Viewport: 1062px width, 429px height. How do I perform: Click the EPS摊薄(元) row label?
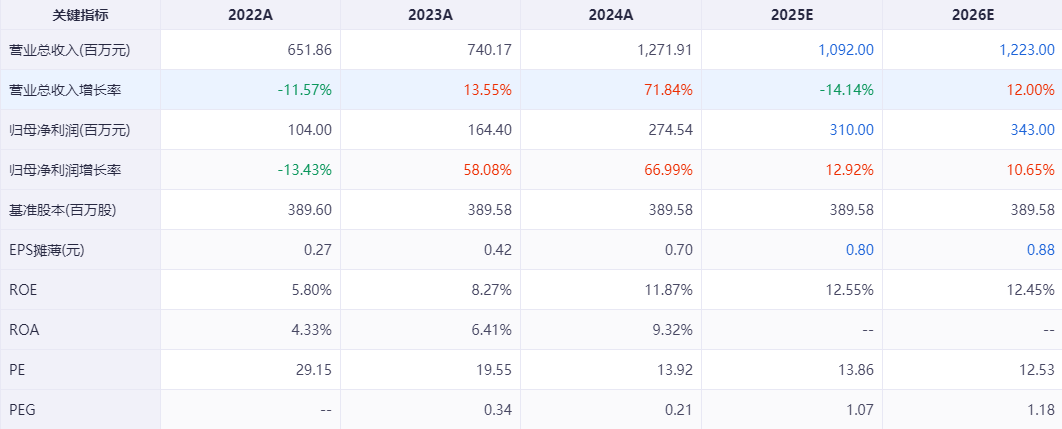[x=46, y=250]
